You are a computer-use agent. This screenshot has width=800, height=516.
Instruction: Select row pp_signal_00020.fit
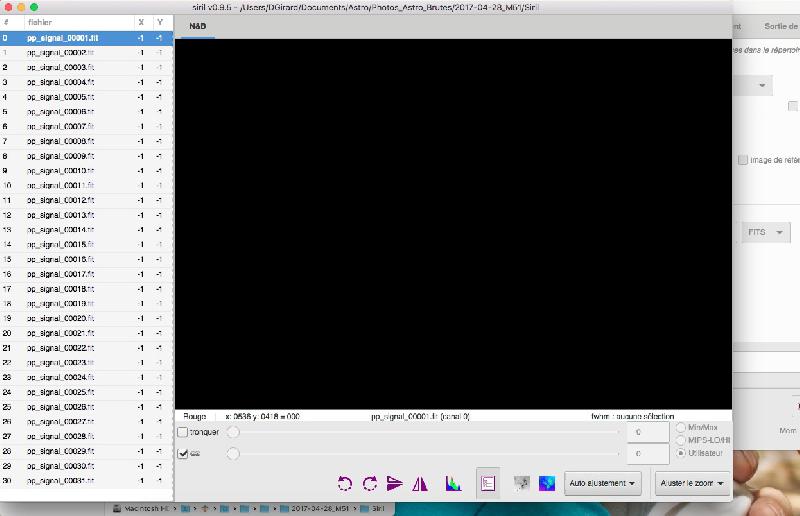pyautogui.click(x=86, y=318)
